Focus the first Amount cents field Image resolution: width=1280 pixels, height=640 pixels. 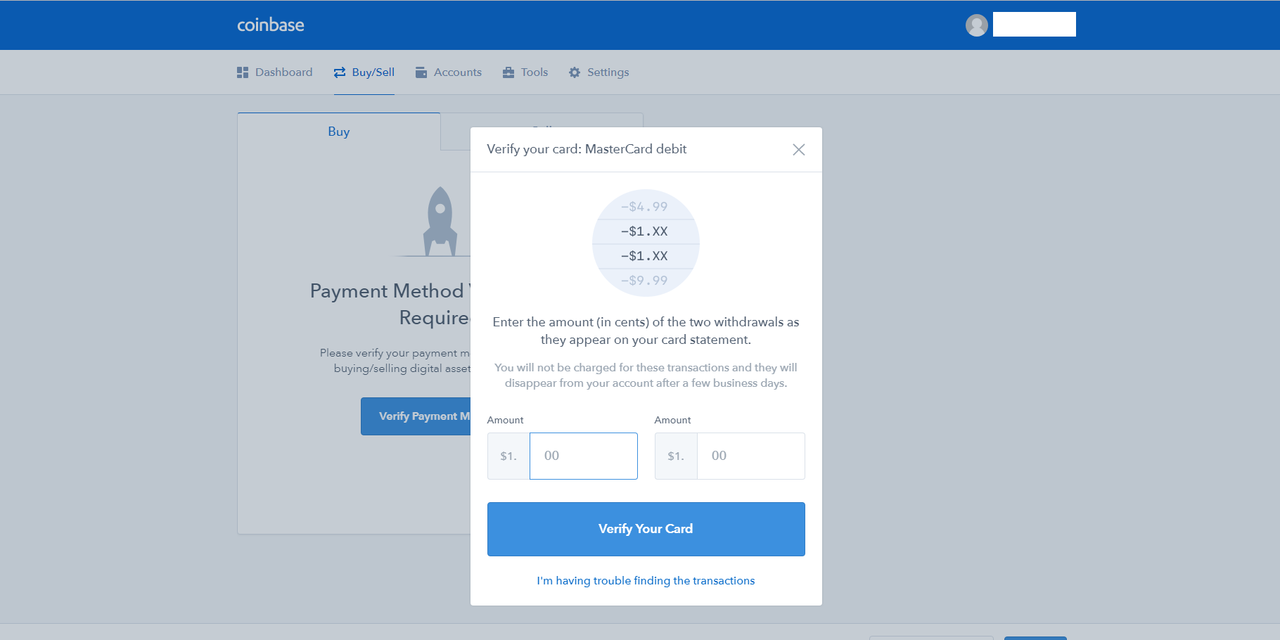point(583,456)
